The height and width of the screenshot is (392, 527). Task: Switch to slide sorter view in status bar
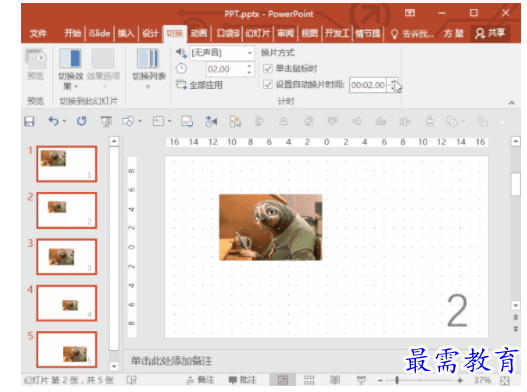coord(309,380)
